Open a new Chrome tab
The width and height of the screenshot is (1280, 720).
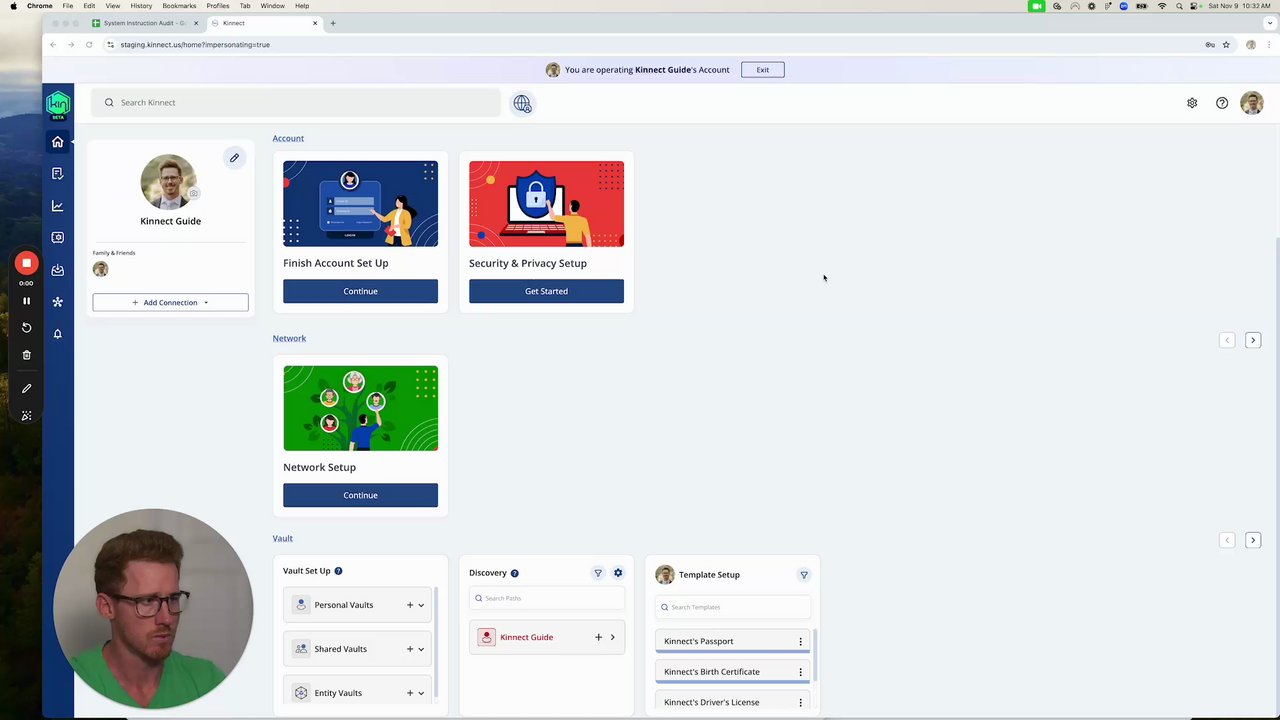pos(333,23)
